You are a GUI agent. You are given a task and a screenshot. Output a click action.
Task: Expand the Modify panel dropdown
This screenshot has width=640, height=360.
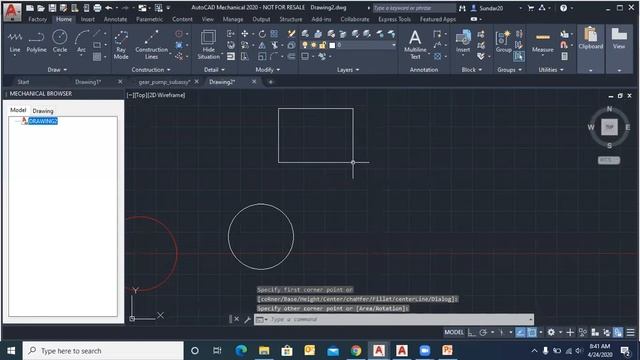(x=268, y=70)
